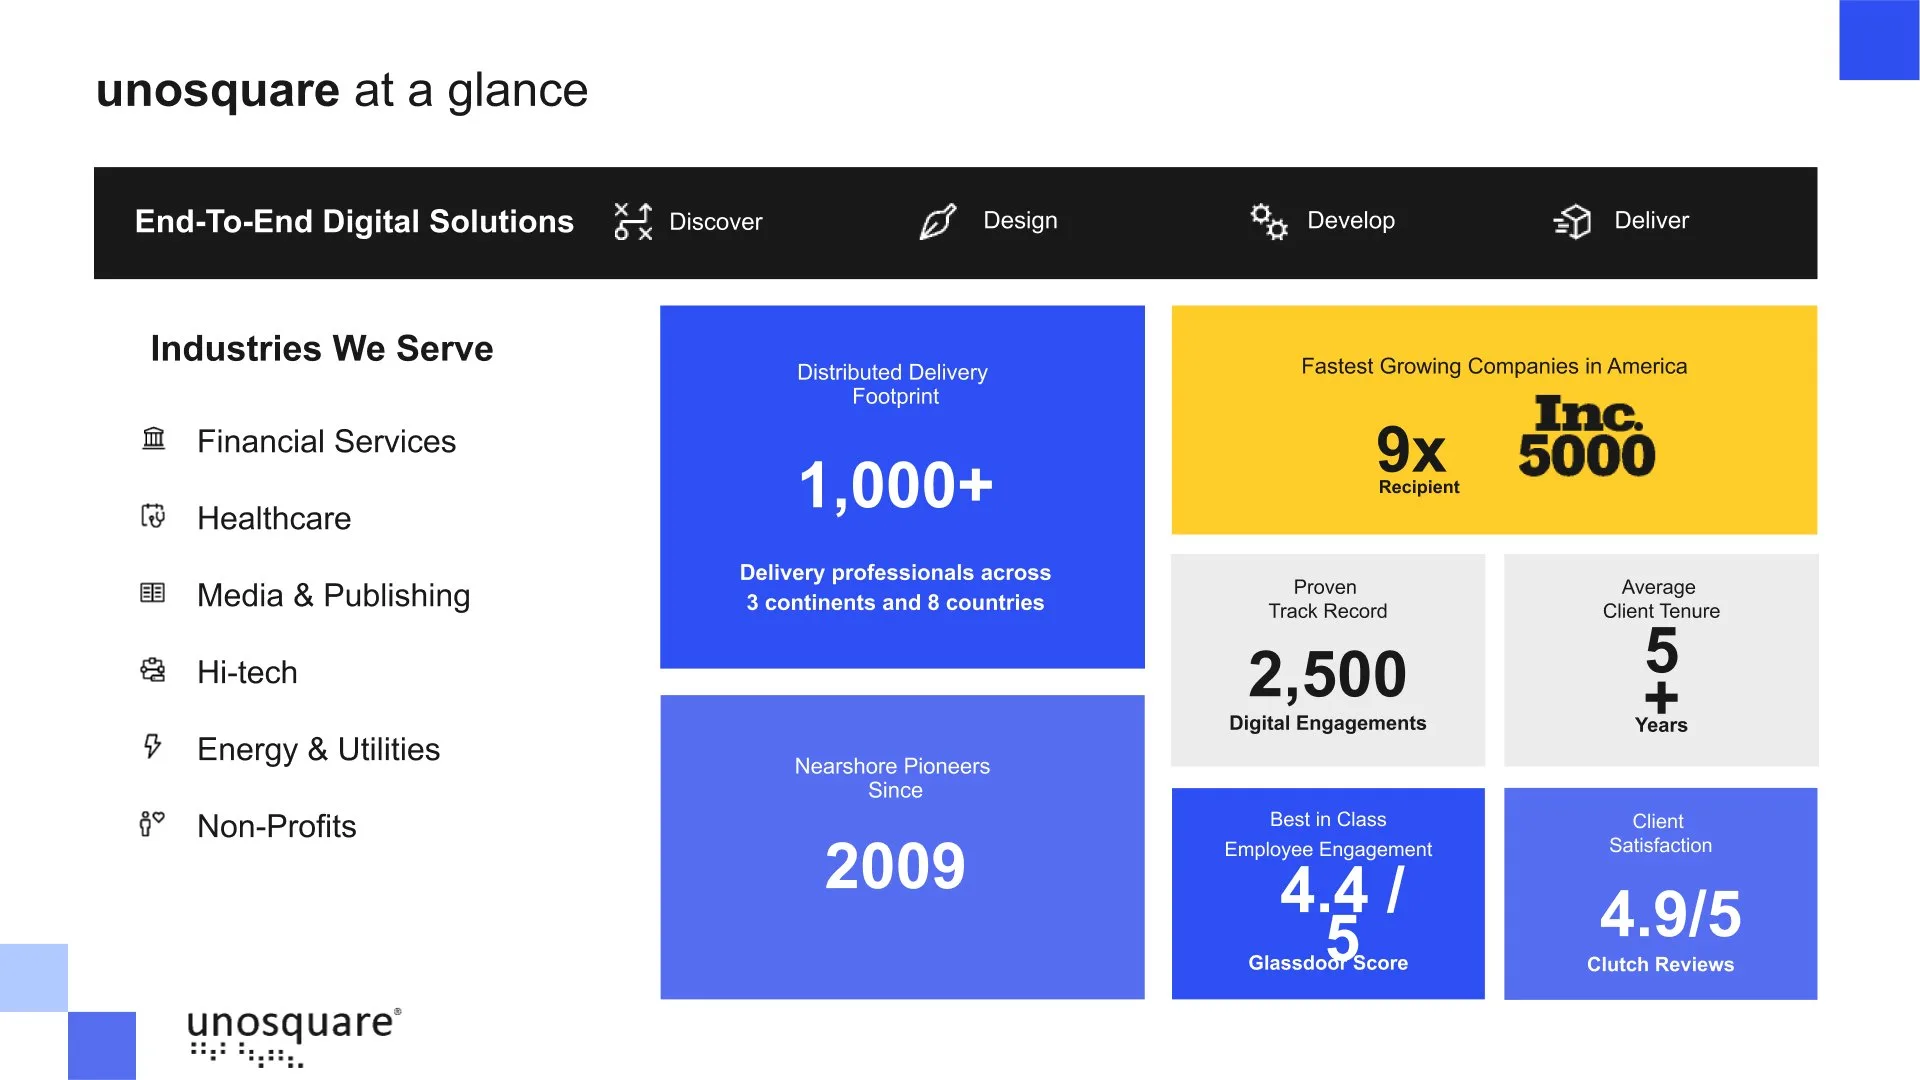1920x1080 pixels.
Task: Click the 'Industries We Serve' heading
Action: click(322, 348)
